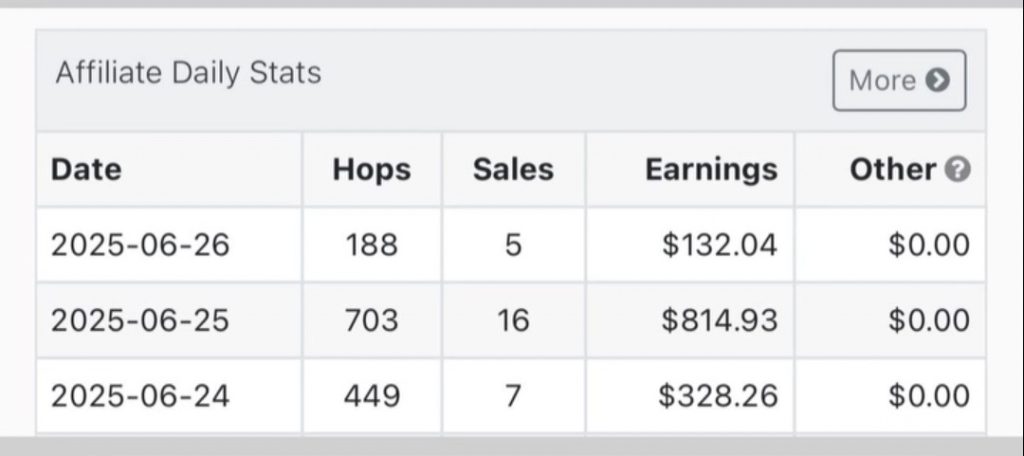Select the Other column header text
Image resolution: width=1024 pixels, height=456 pixels.
coord(893,170)
